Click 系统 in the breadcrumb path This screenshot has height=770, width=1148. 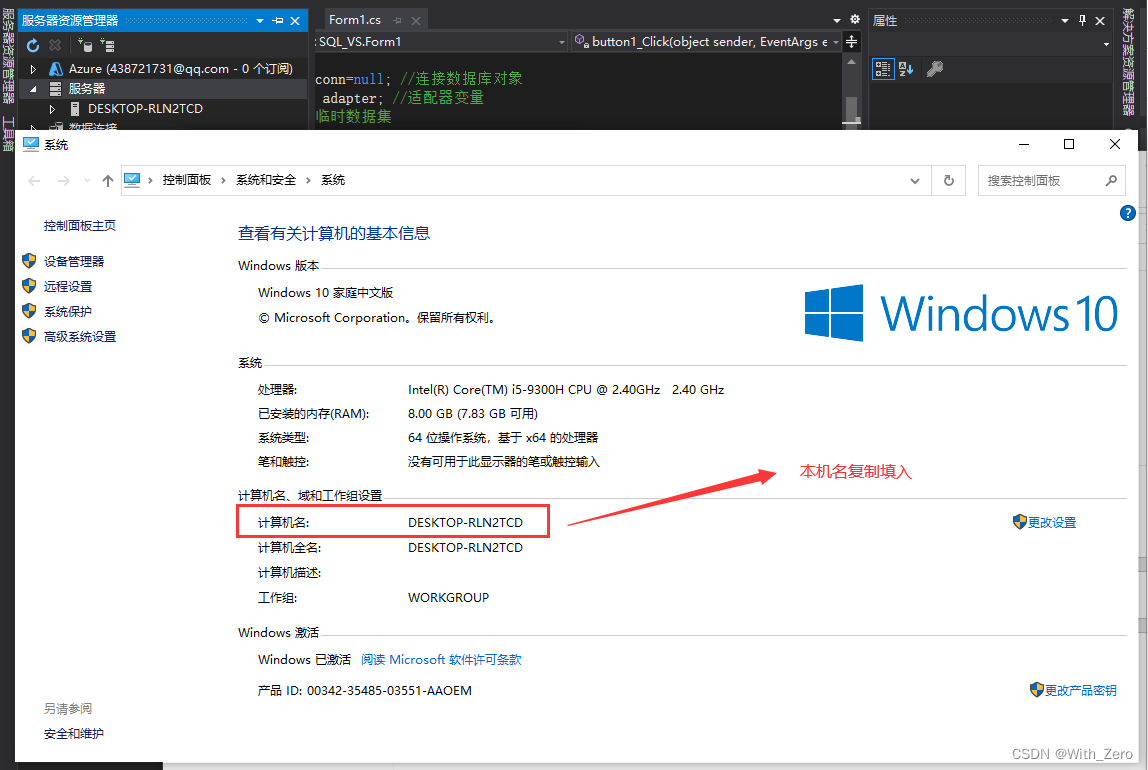(333, 180)
